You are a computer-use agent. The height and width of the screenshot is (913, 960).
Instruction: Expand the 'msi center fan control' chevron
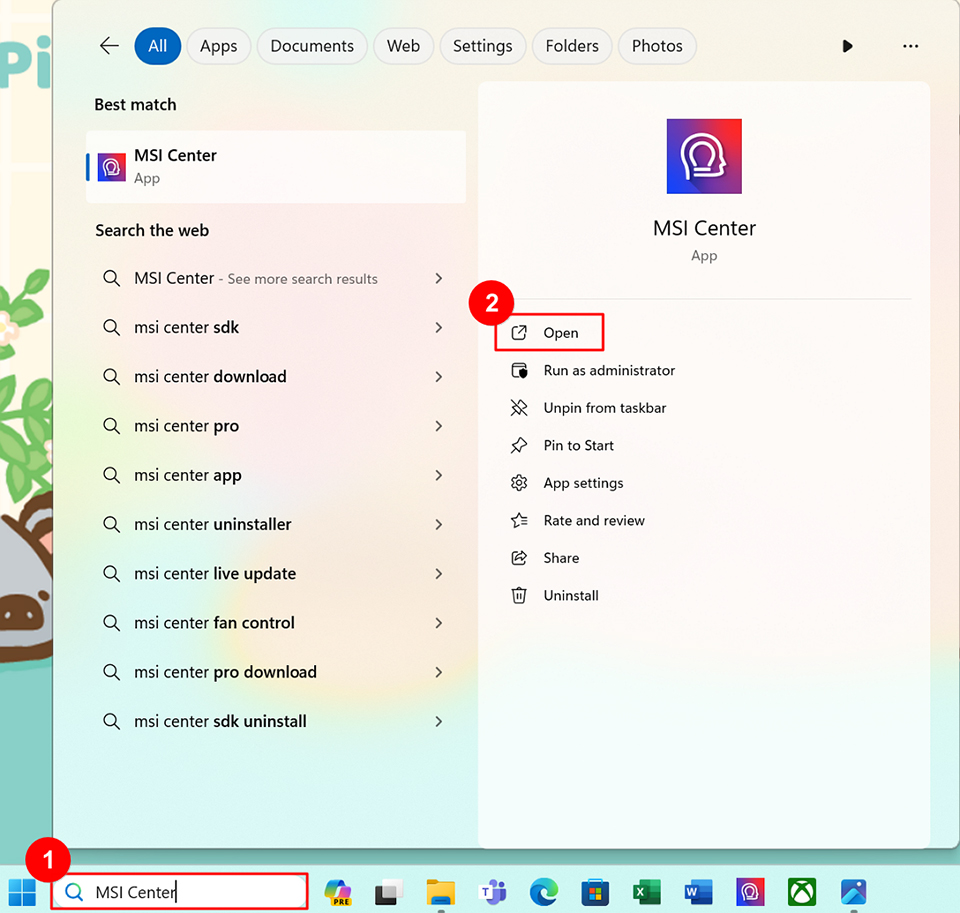pyautogui.click(x=438, y=623)
